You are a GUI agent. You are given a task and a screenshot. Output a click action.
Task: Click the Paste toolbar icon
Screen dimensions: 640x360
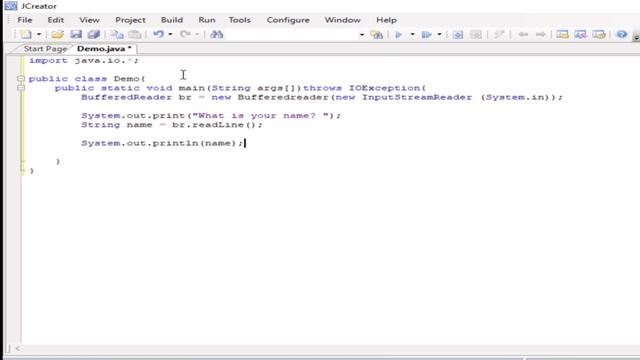[x=135, y=35]
